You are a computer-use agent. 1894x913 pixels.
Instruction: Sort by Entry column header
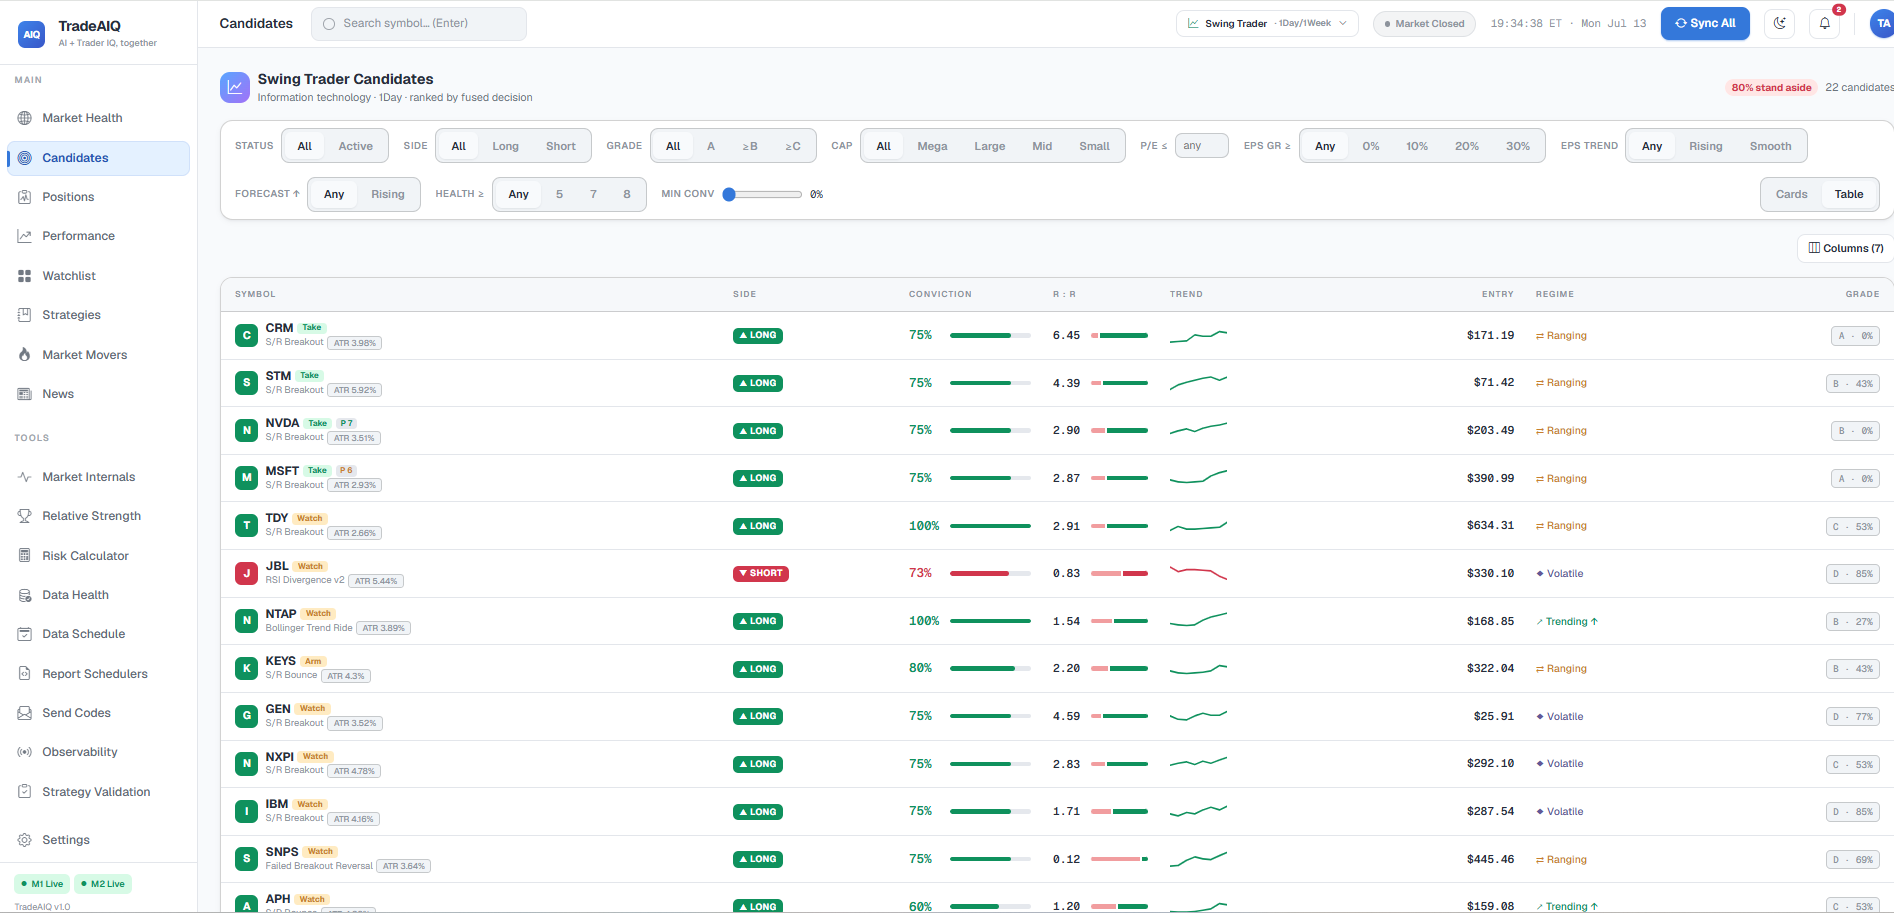tap(1497, 294)
